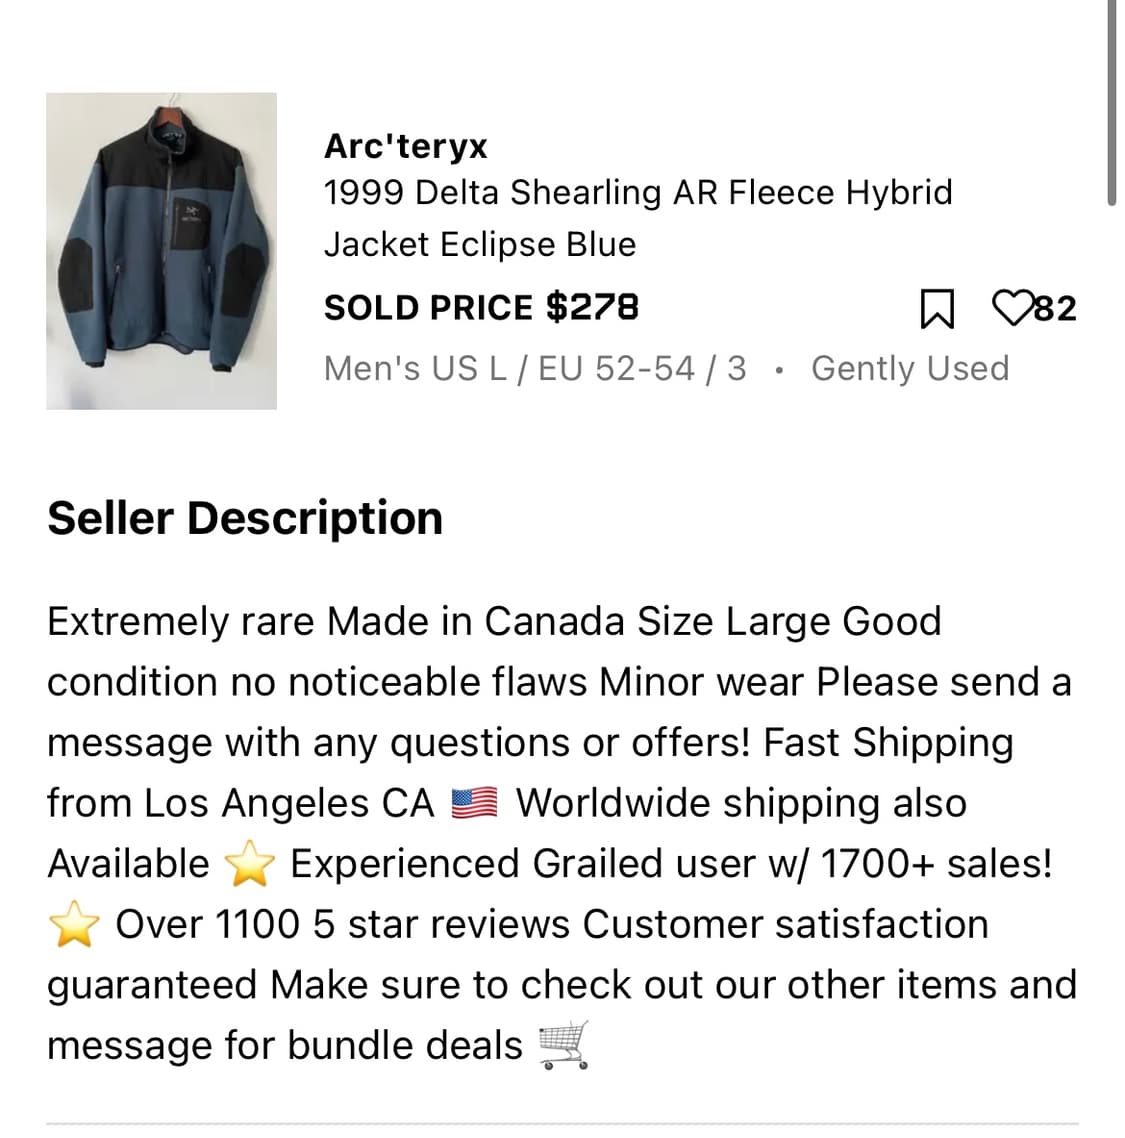1125x1138 pixels.
Task: Open the Arc'teryx brand link
Action: [x=405, y=146]
